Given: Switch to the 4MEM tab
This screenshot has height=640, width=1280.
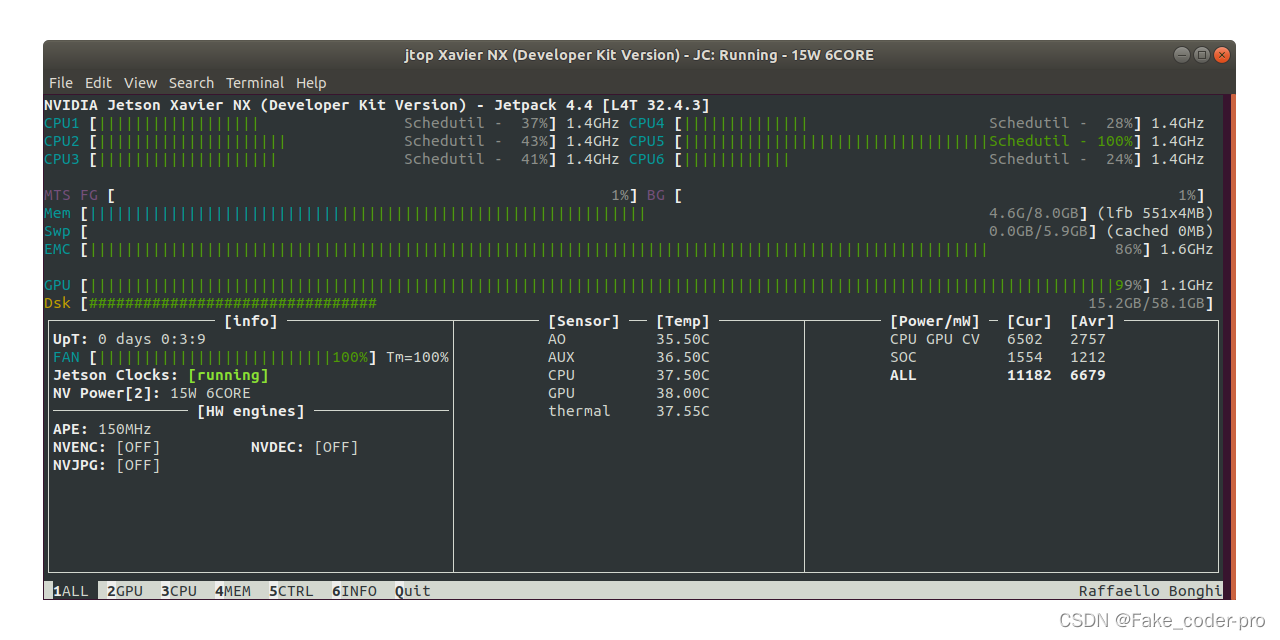Looking at the screenshot, I should [x=233, y=591].
